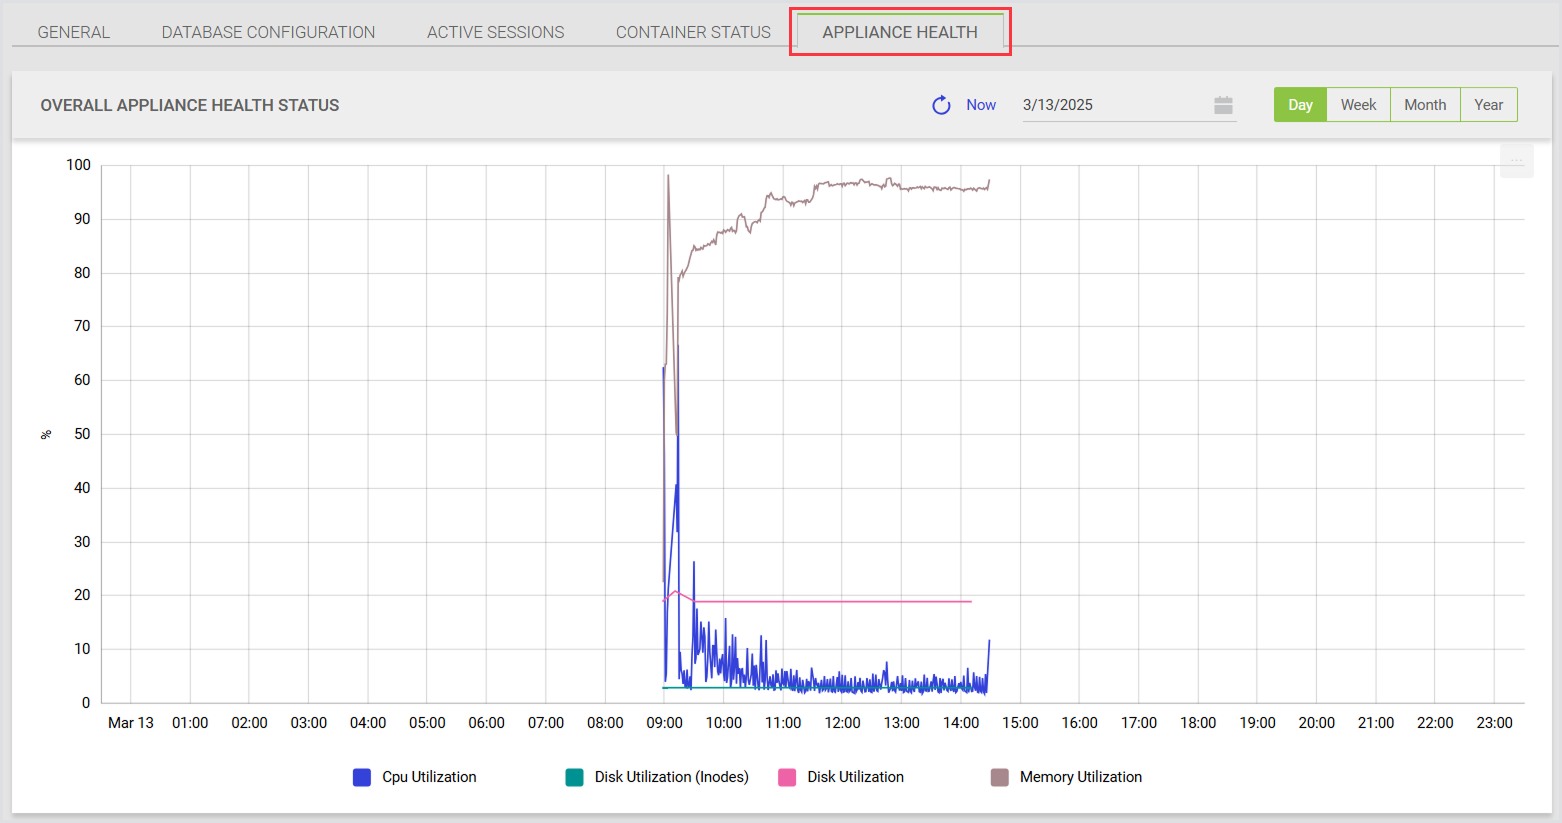Viewport: 1562px width, 823px height.
Task: Open the calendar date picker icon
Action: [x=1223, y=105]
